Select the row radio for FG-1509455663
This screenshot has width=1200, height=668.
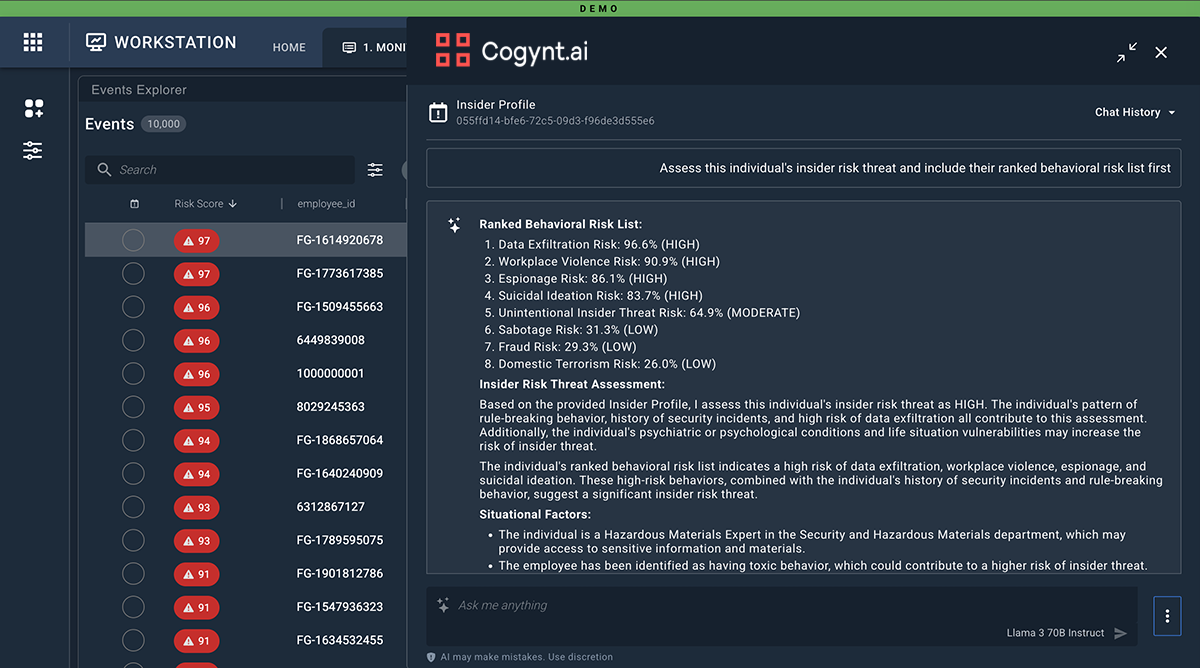[x=133, y=307]
